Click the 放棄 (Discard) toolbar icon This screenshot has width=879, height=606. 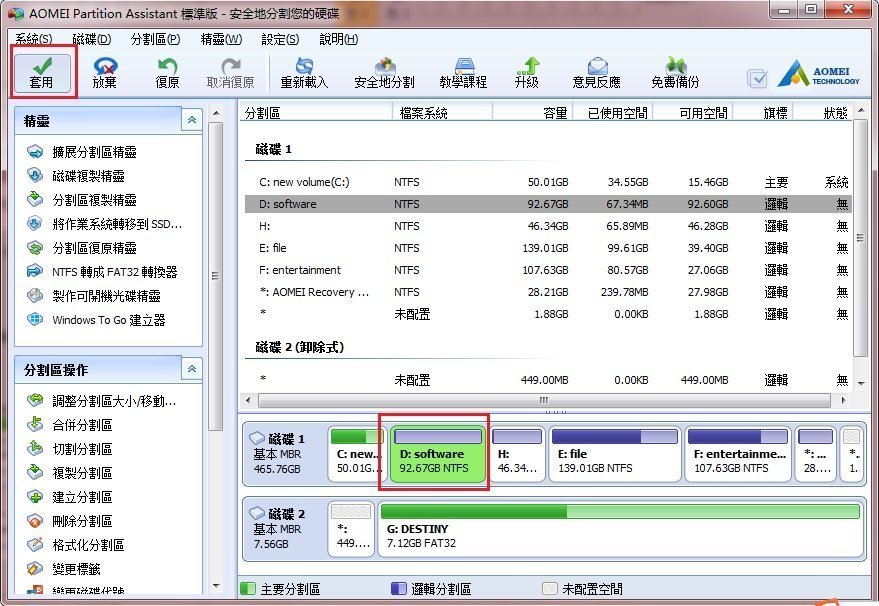click(x=105, y=73)
